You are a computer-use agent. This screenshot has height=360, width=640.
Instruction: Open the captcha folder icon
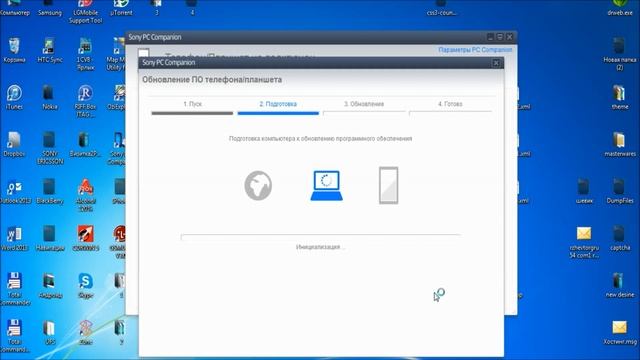coord(620,239)
